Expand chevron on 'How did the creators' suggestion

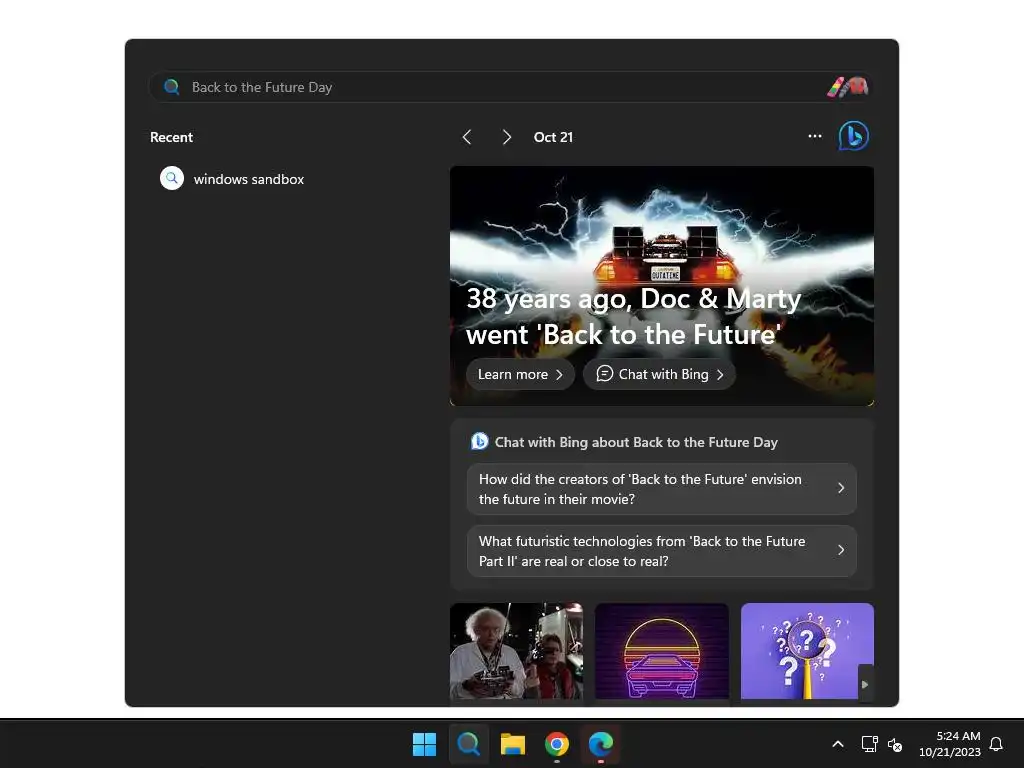coord(841,488)
